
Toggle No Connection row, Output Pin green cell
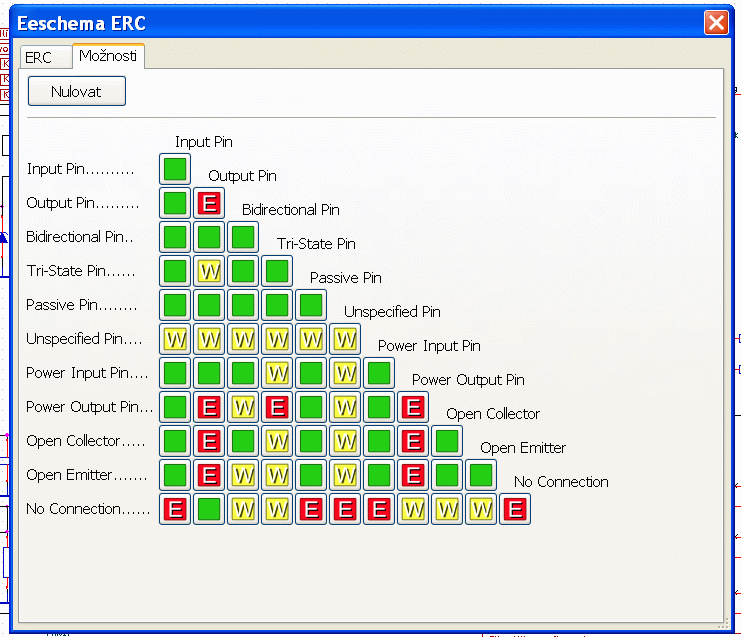[x=209, y=509]
